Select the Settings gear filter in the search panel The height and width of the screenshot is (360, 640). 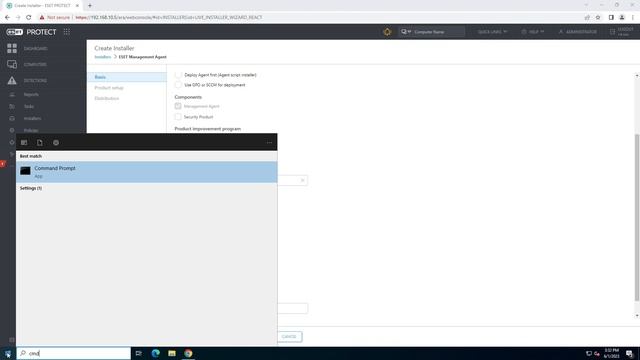click(x=56, y=142)
